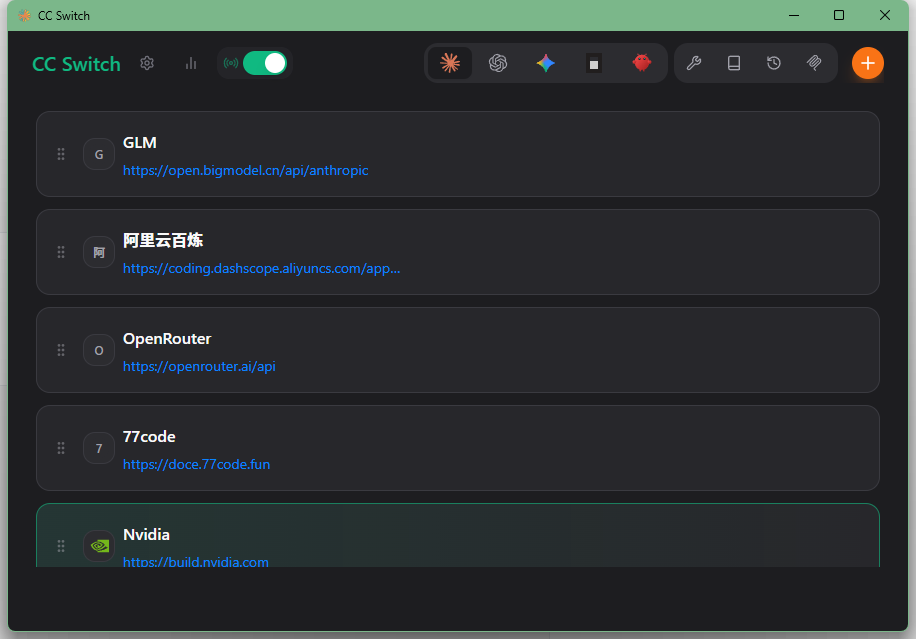Select the Nvidia provider card

coord(500,537)
